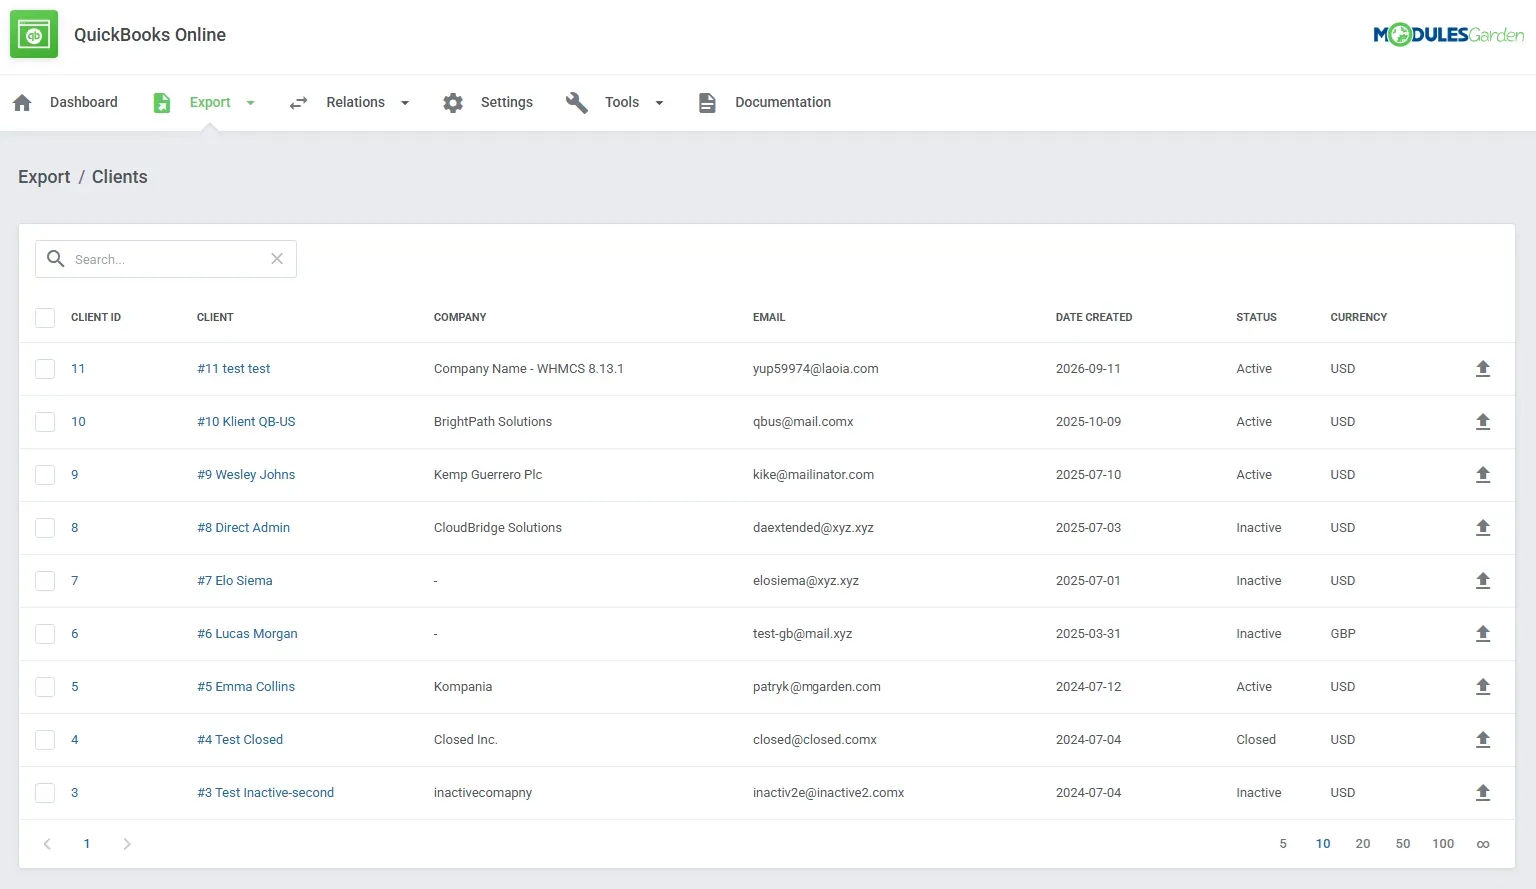Go to next page chevron
This screenshot has height=889, width=1536.
[127, 844]
